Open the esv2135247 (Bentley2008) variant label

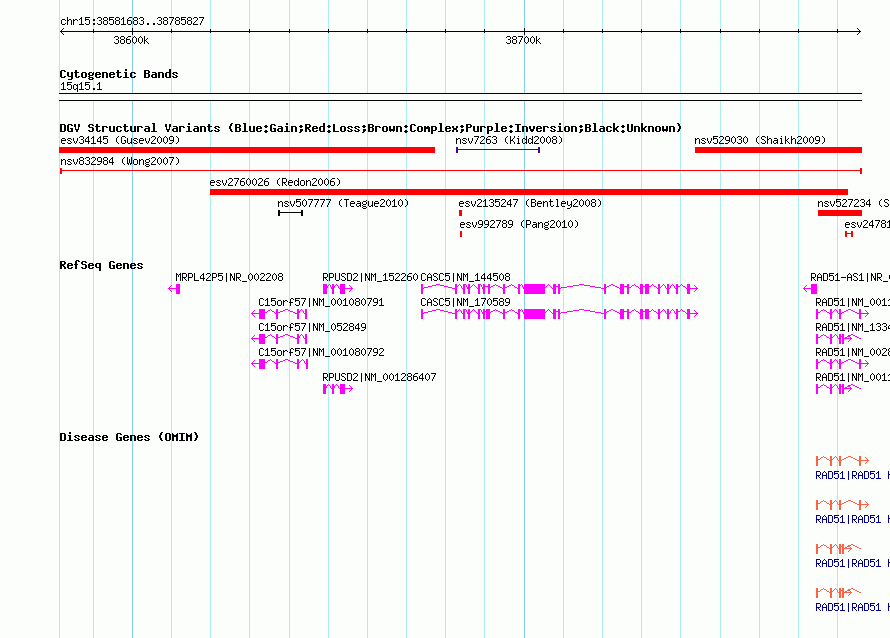point(530,203)
